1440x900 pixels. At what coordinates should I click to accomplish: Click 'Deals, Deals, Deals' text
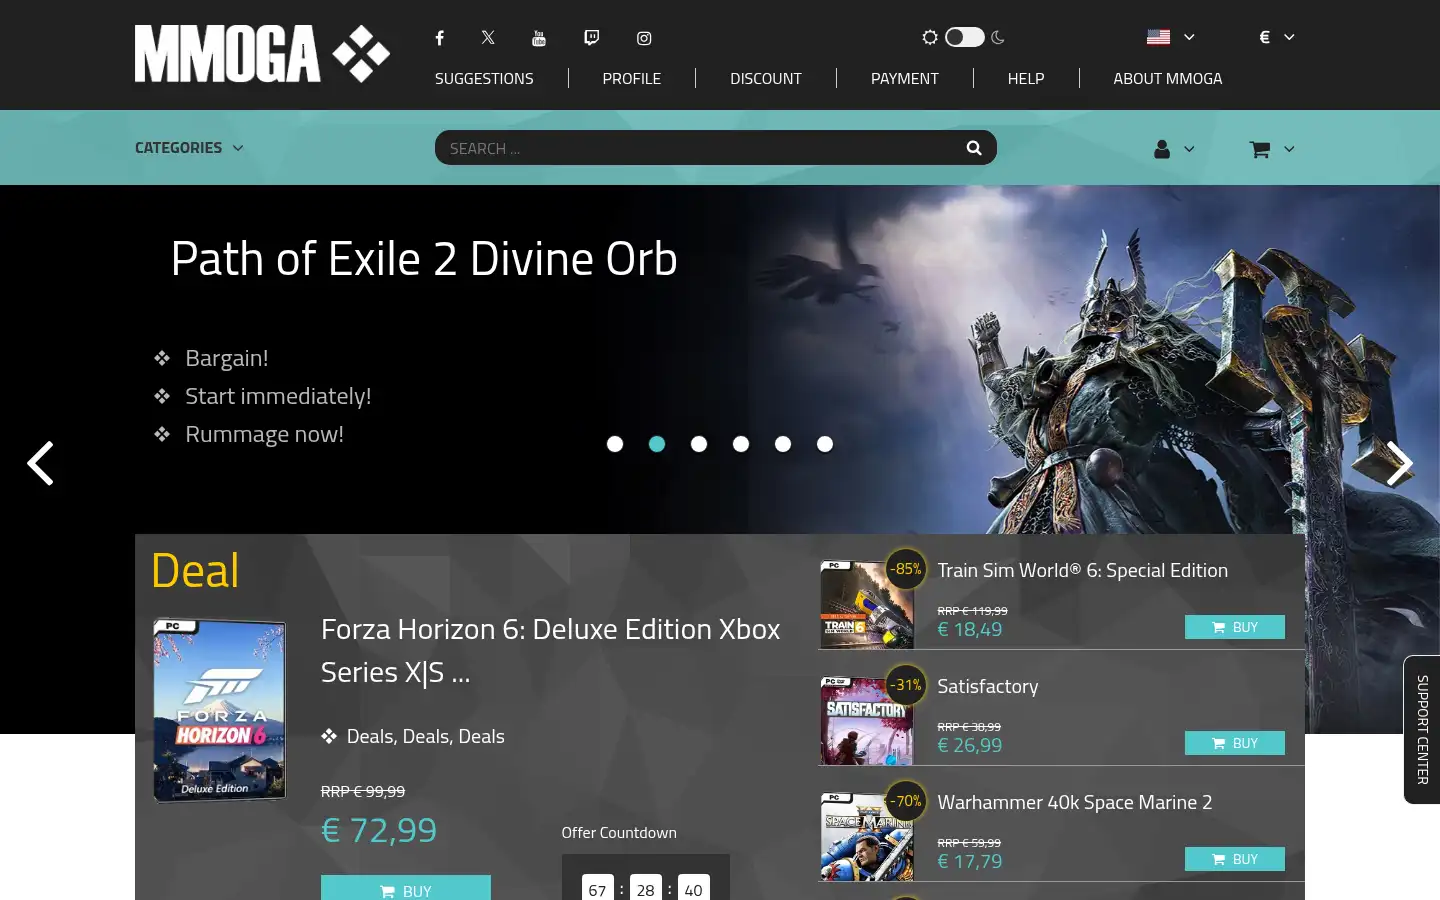point(425,736)
